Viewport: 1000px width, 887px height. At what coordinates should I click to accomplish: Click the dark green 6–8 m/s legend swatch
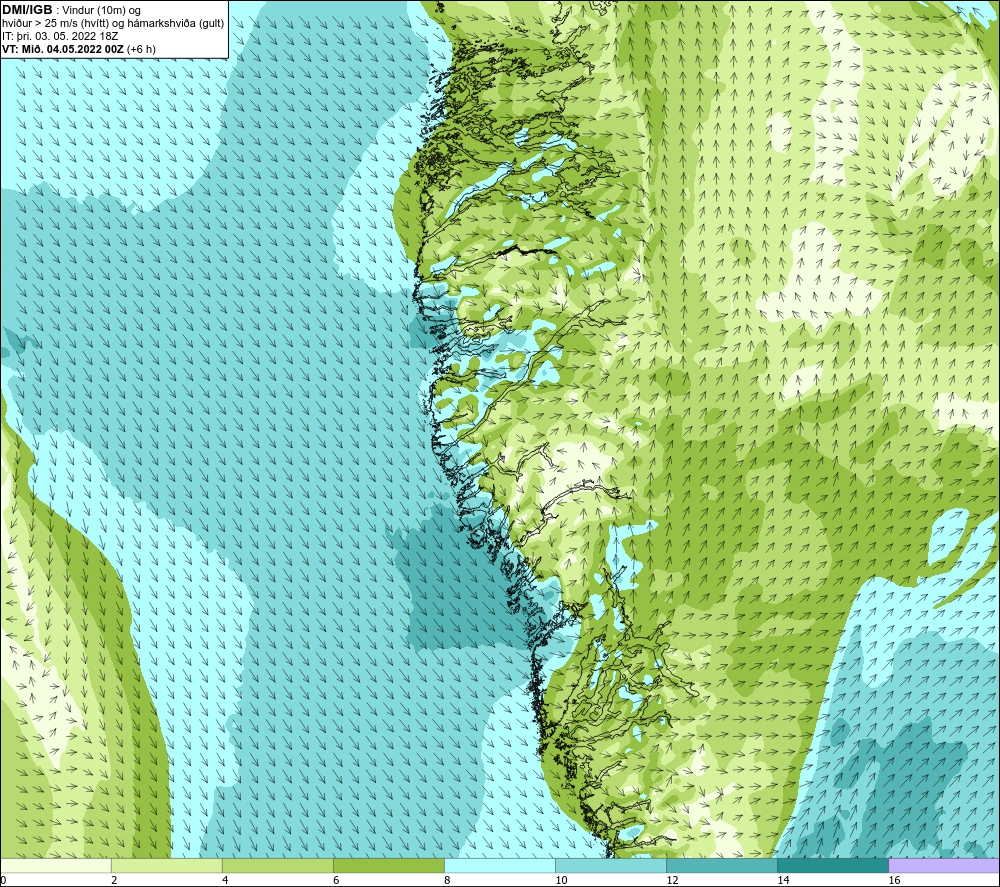click(x=389, y=865)
